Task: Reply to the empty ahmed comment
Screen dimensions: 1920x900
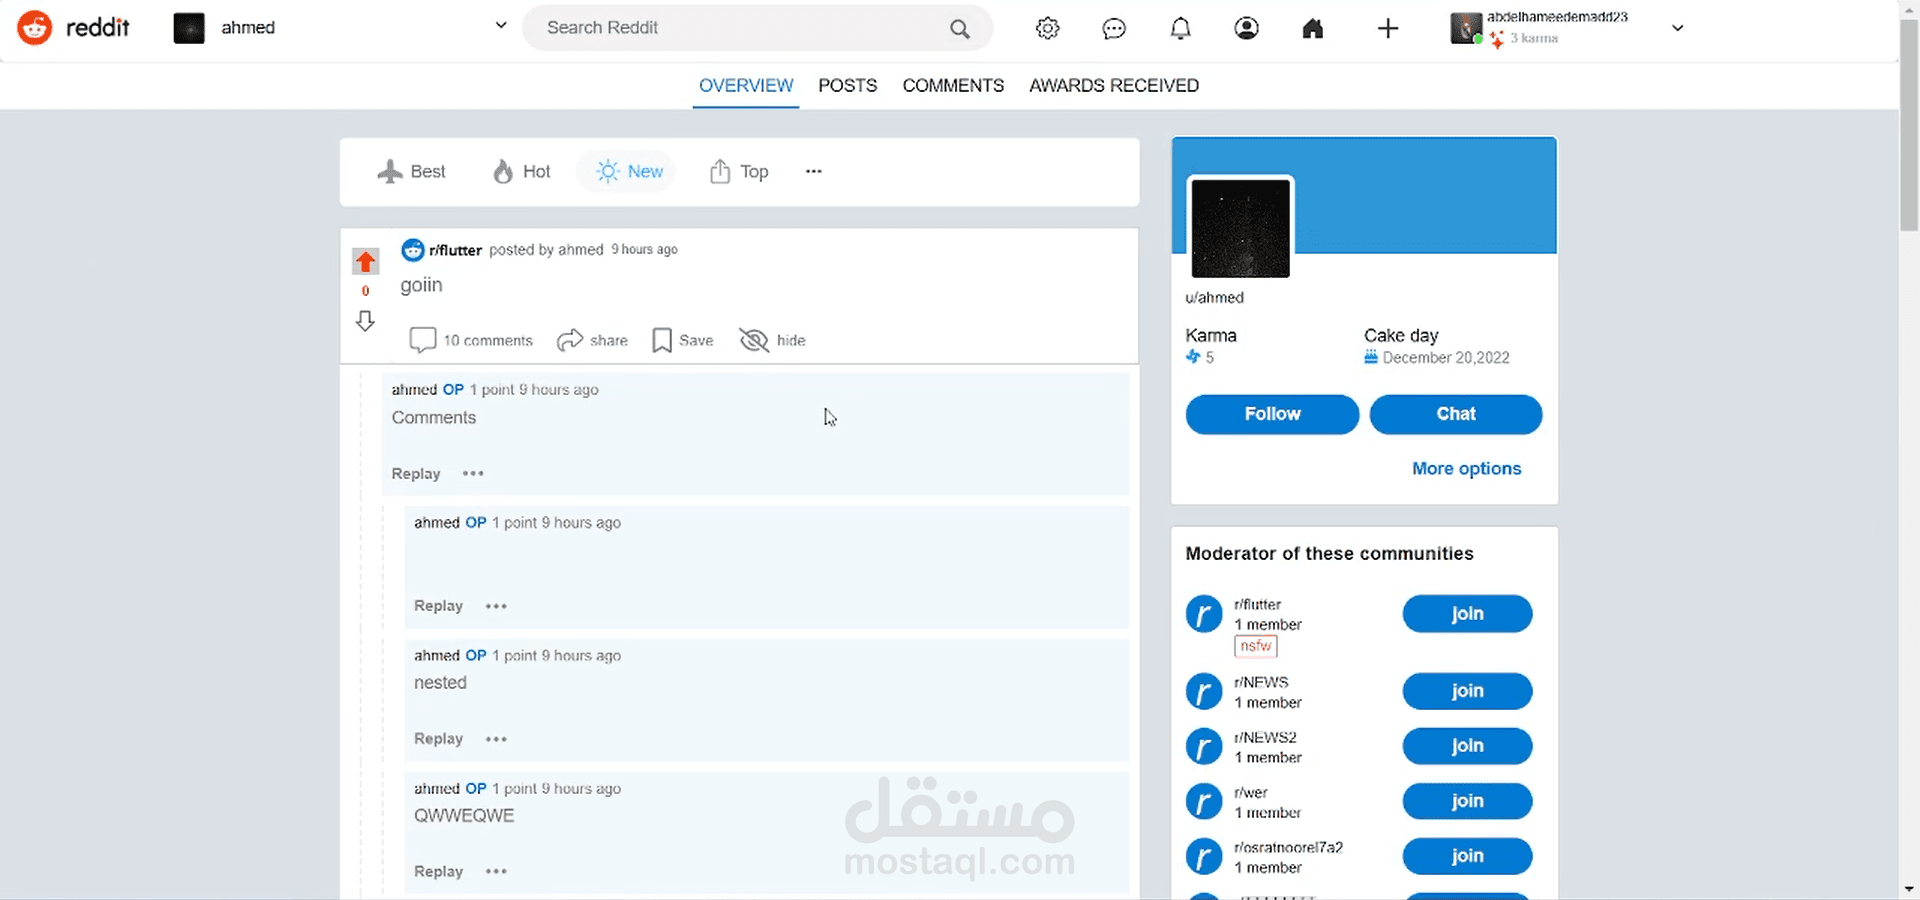Action: tap(438, 606)
